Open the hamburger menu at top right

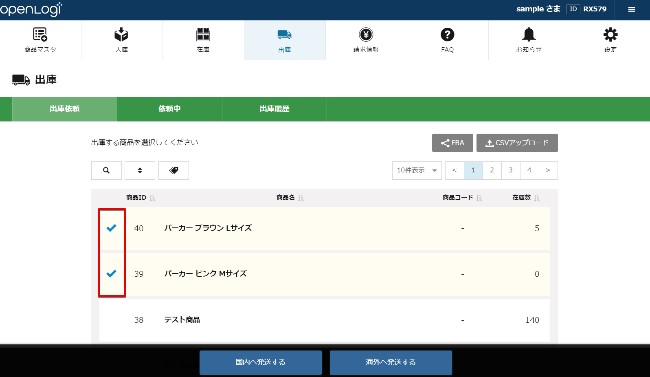pos(631,10)
